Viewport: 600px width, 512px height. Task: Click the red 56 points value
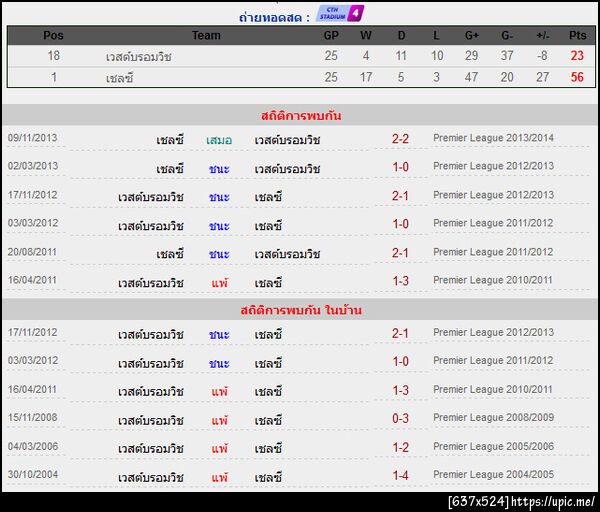[577, 77]
